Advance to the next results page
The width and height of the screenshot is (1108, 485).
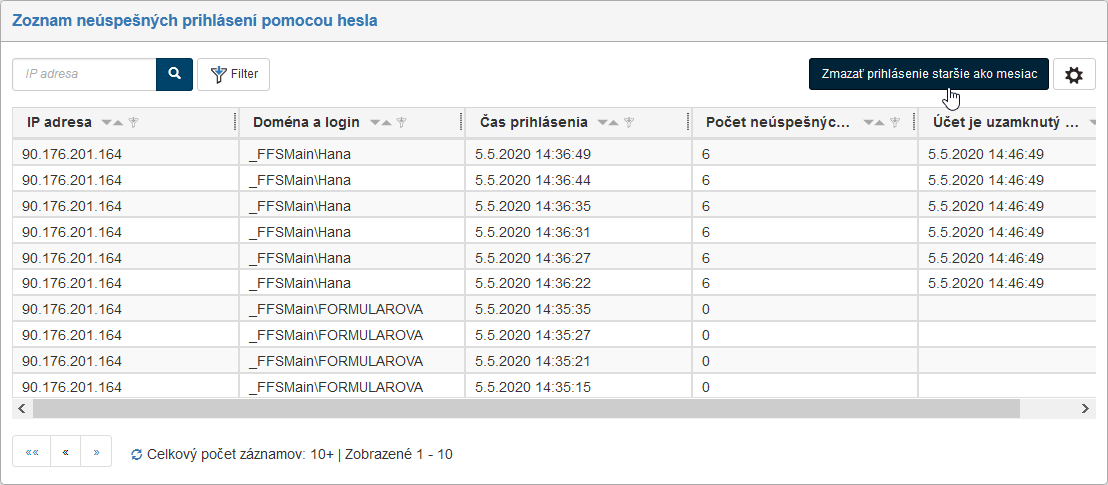96,452
